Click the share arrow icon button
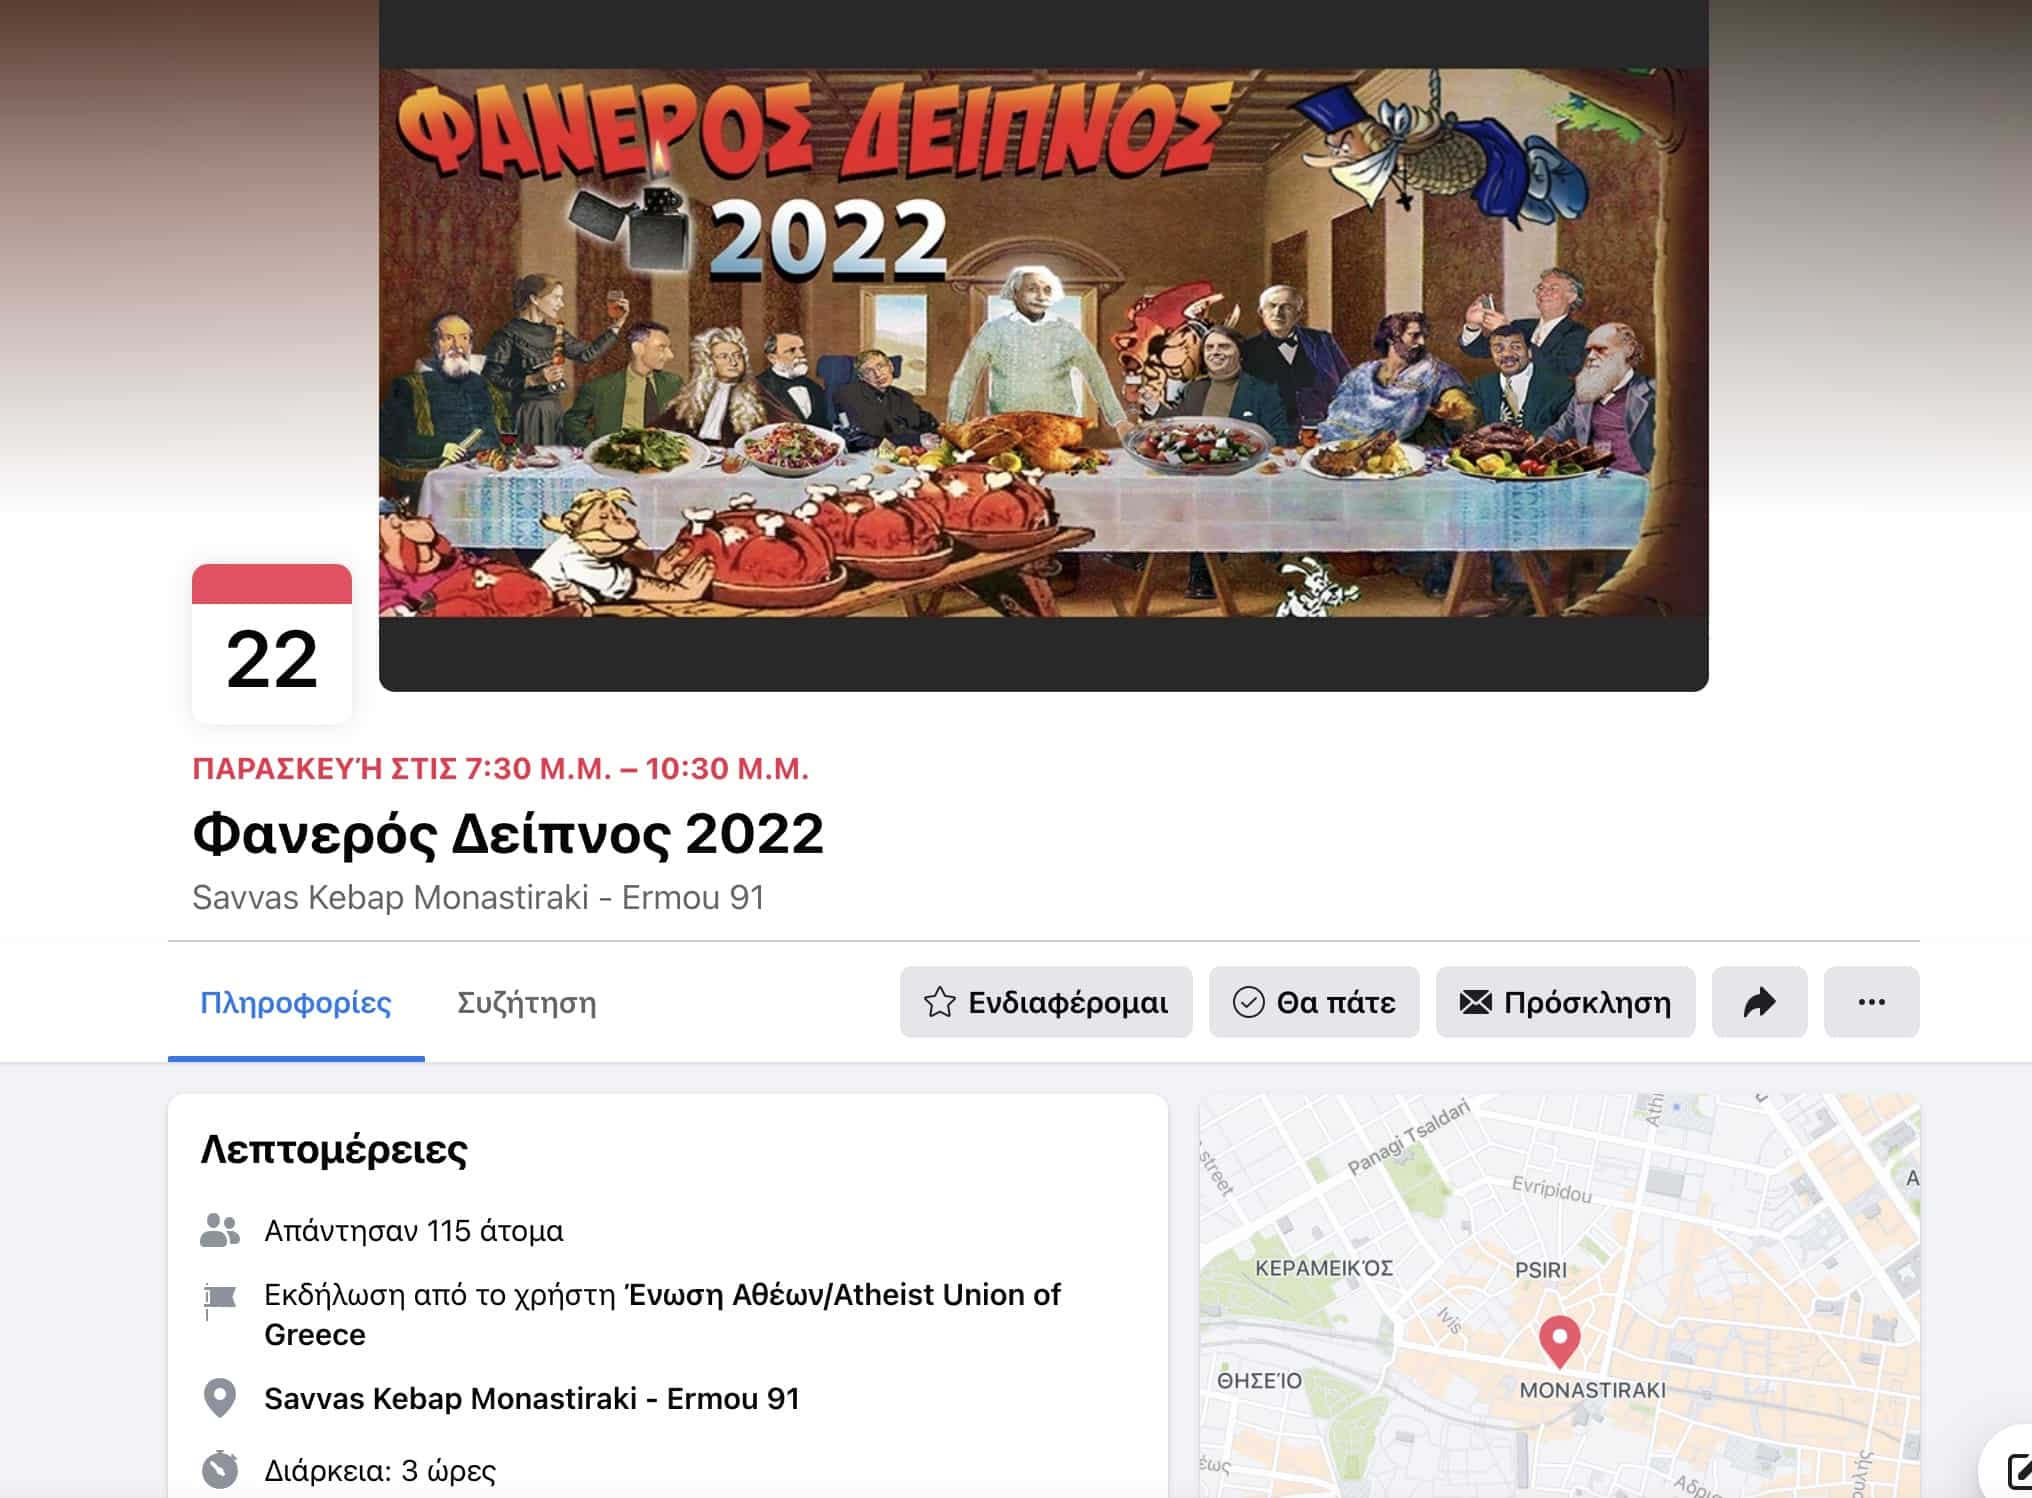Image resolution: width=2032 pixels, height=1498 pixels. (1760, 1002)
